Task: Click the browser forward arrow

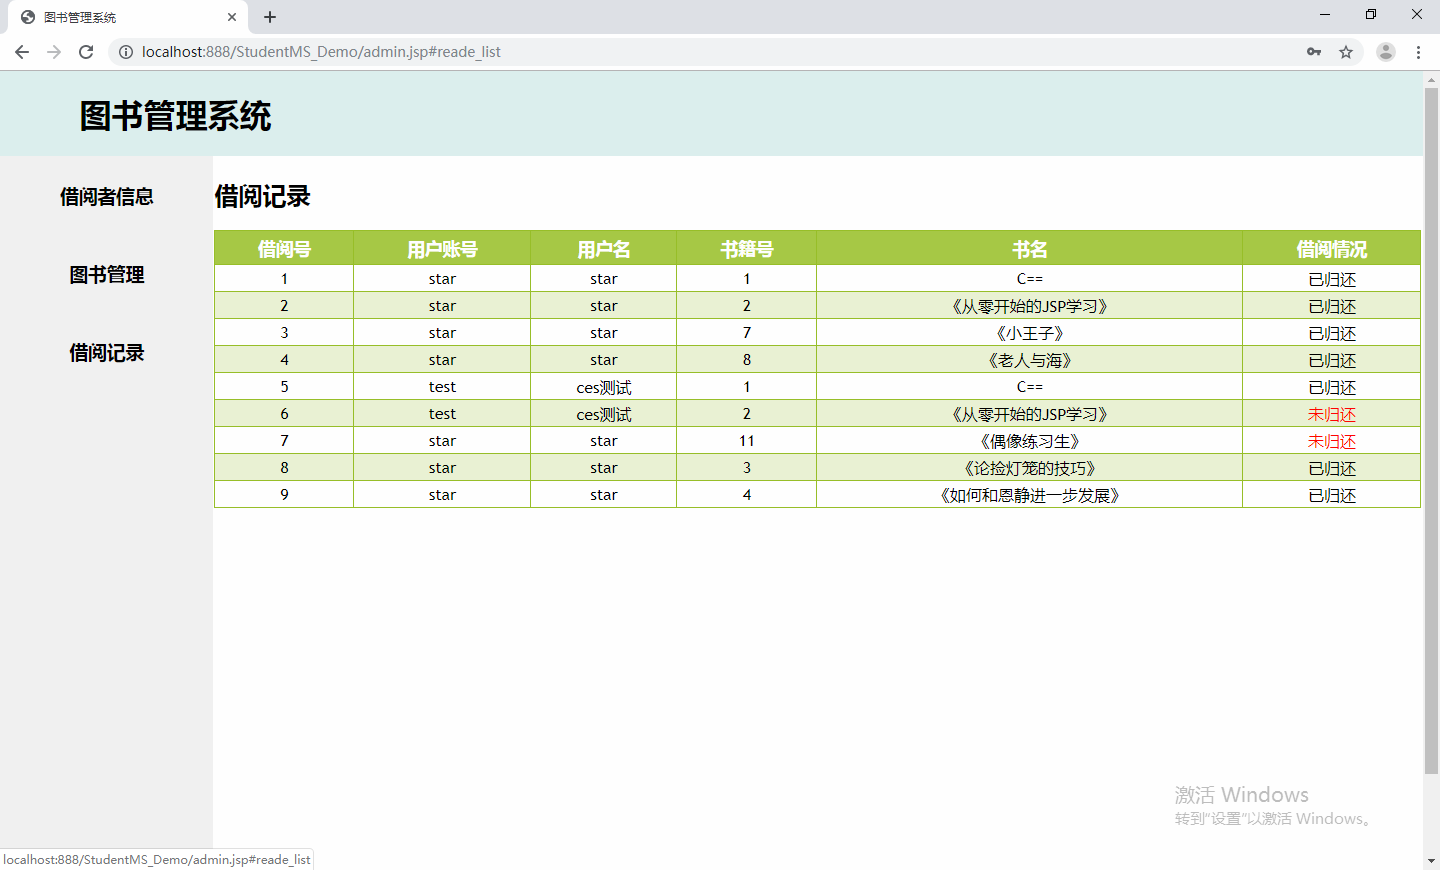Action: [54, 52]
